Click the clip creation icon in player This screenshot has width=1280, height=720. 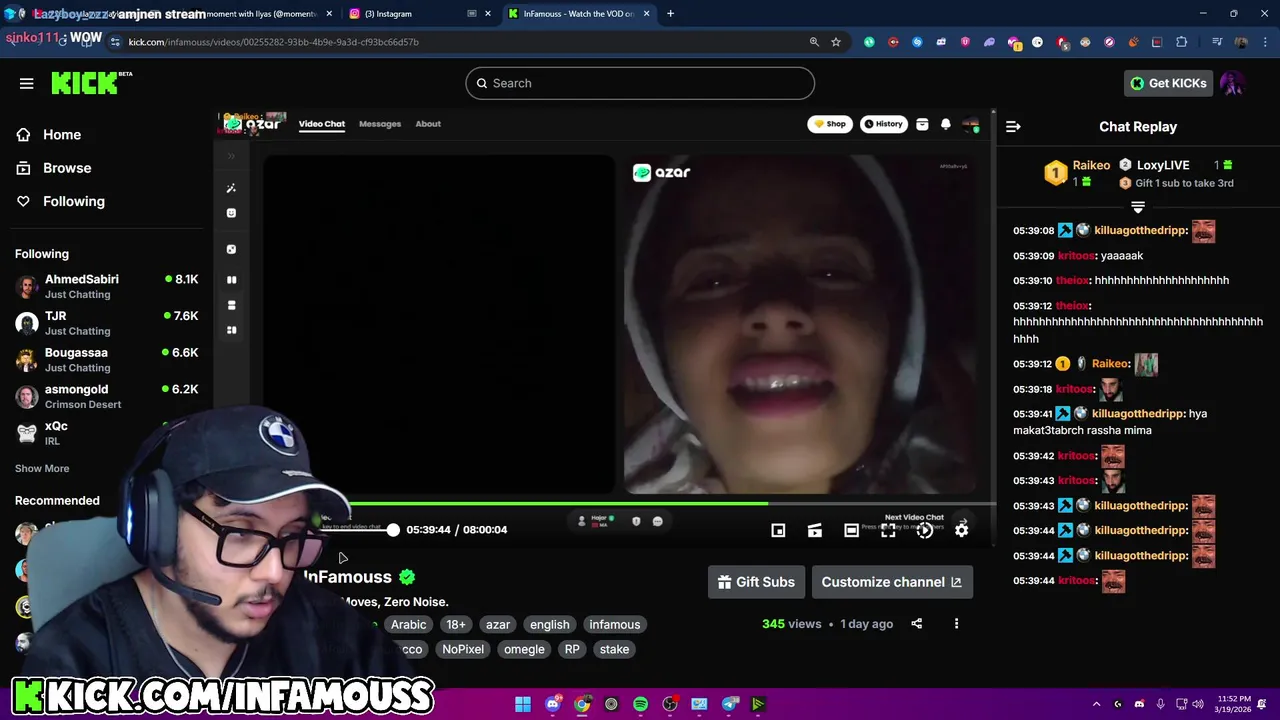815,531
